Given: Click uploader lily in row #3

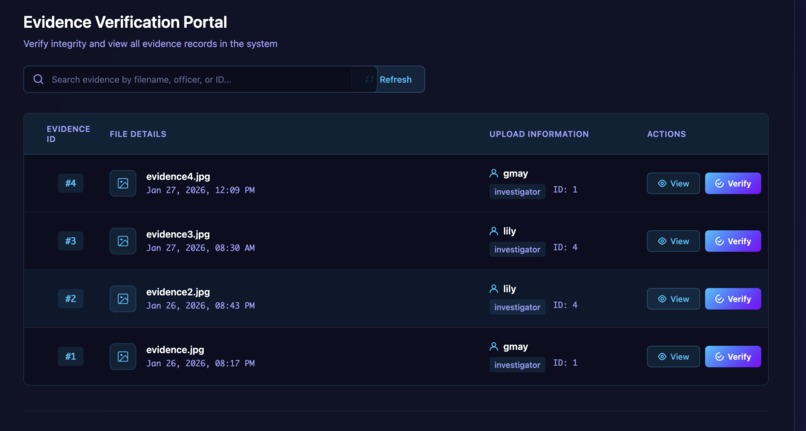Looking at the screenshot, I should (x=509, y=231).
